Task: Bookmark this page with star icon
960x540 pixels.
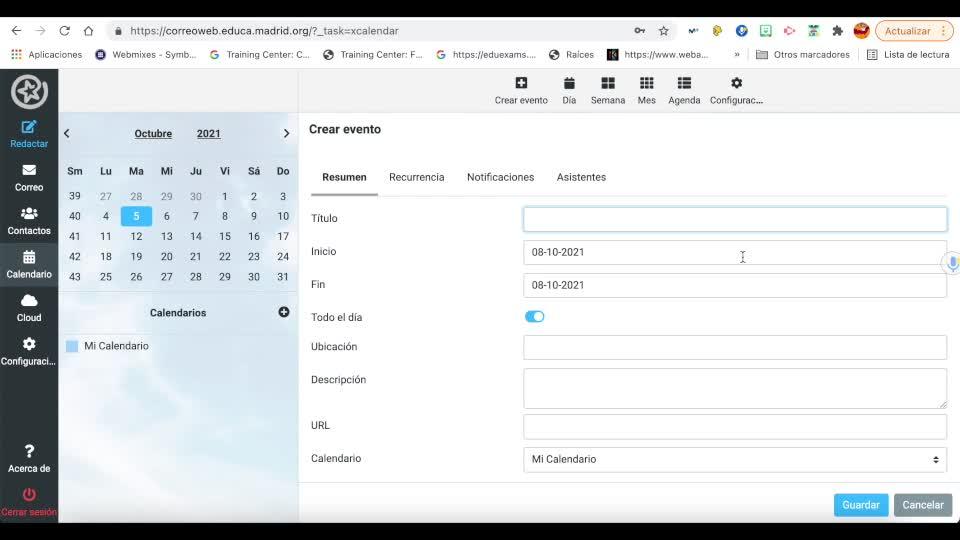Action: click(x=664, y=31)
